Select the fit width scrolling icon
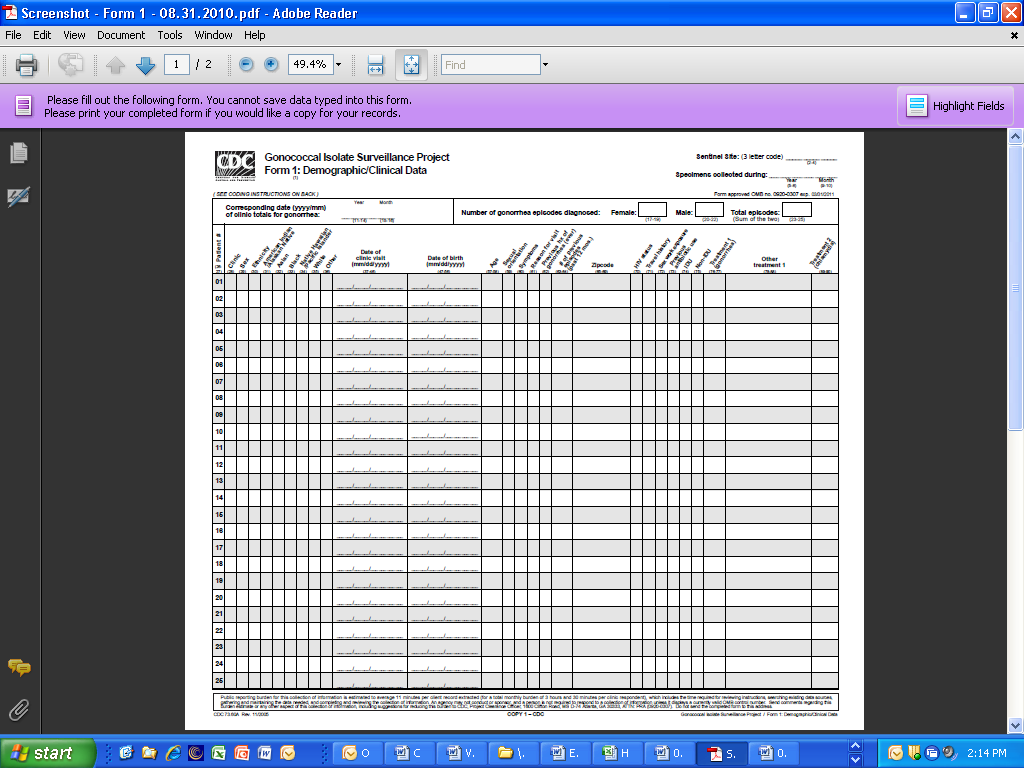This screenshot has width=1024, height=768. [376, 65]
